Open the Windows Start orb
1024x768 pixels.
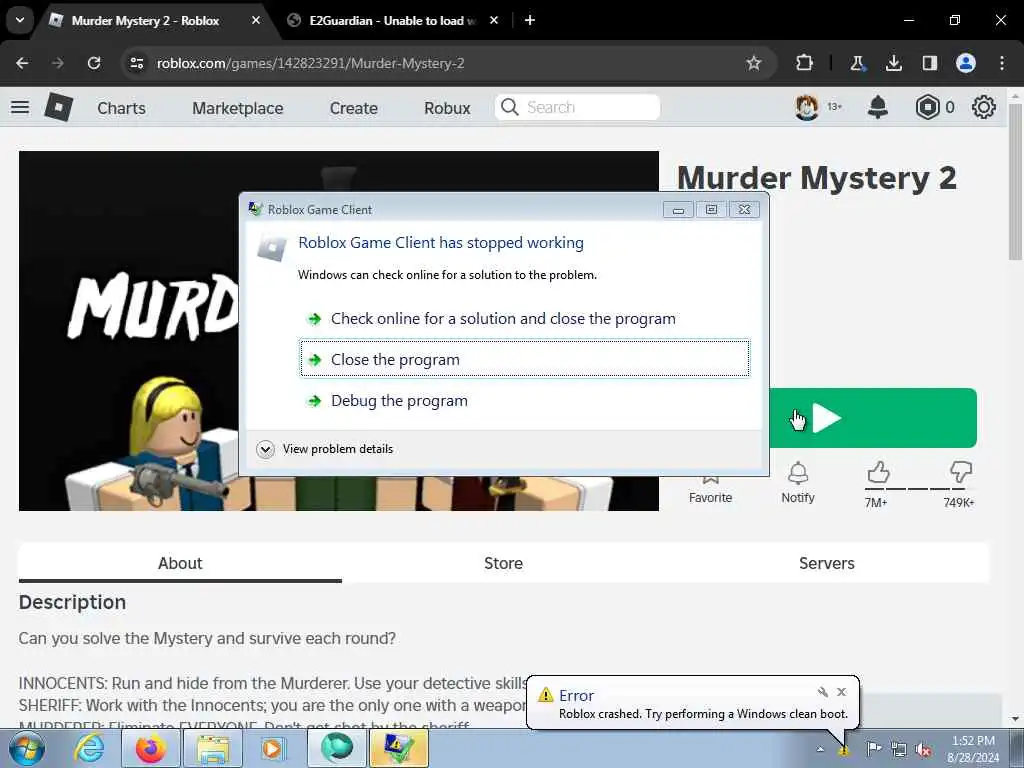(x=27, y=748)
